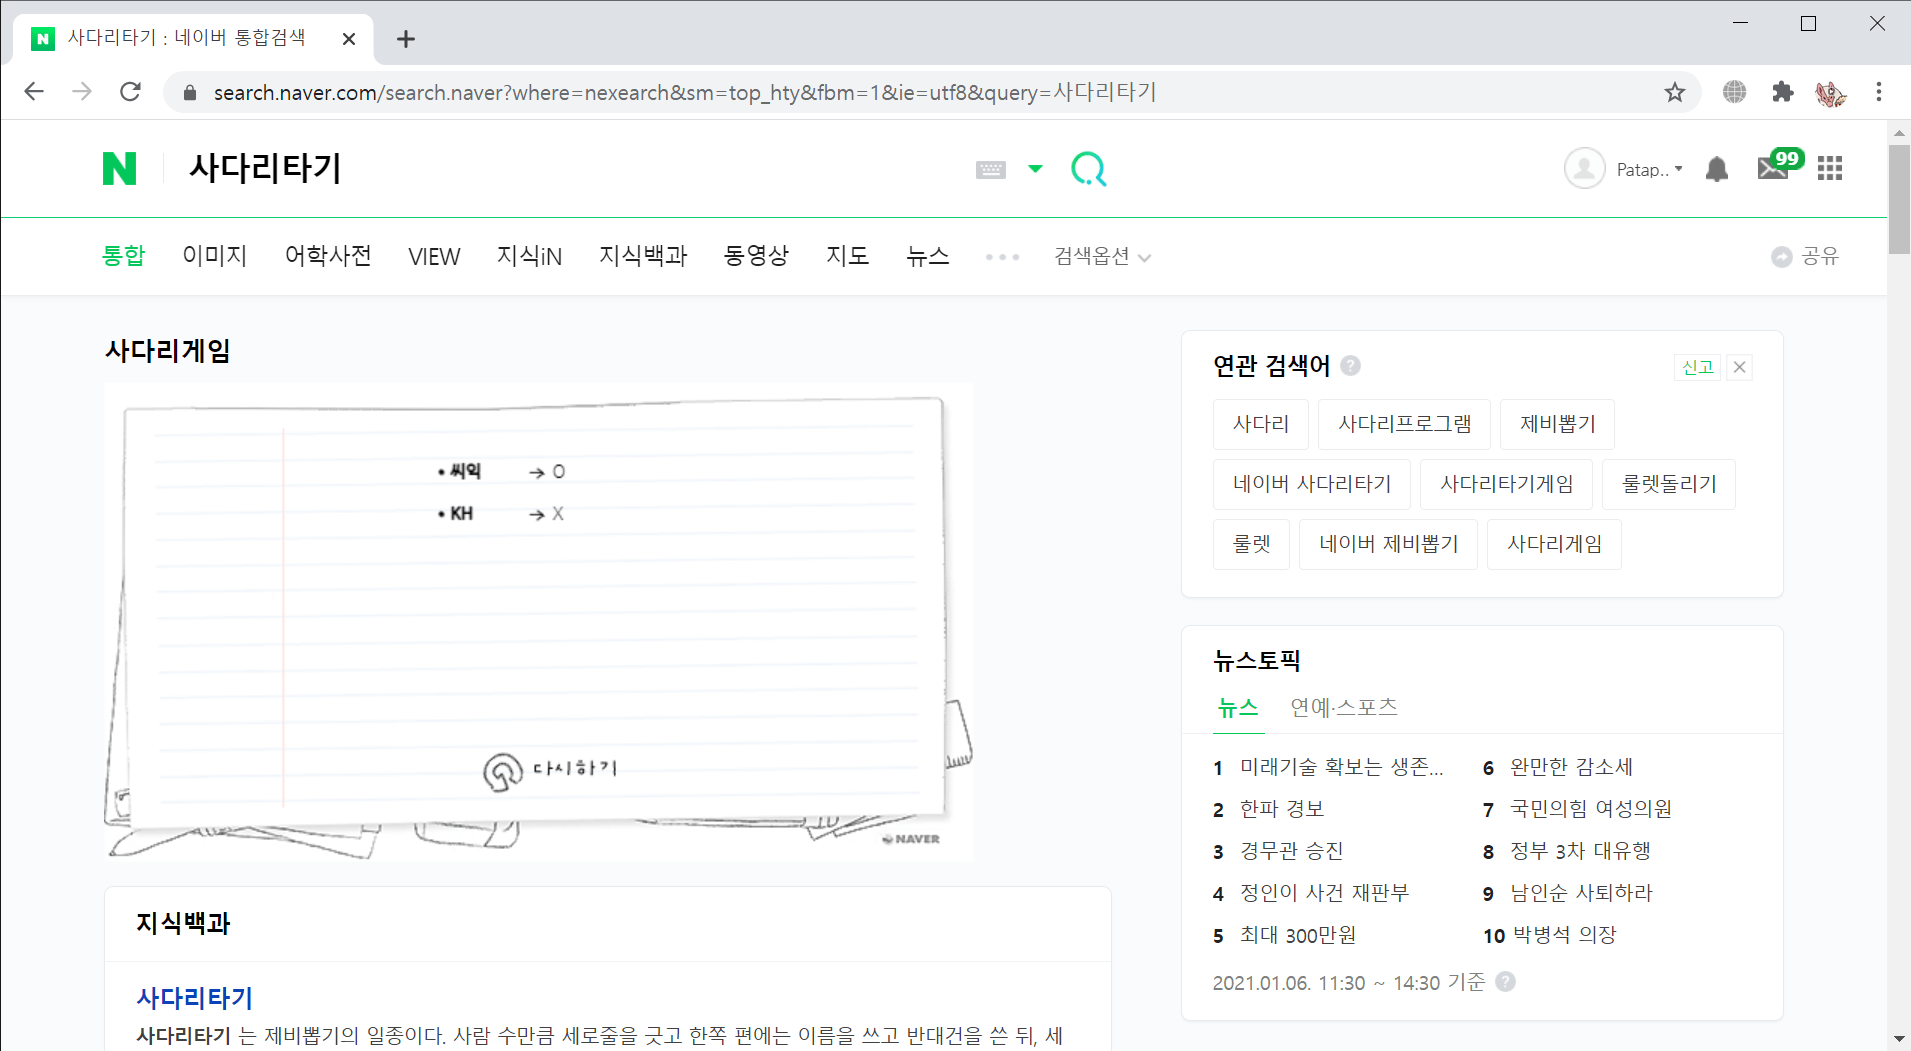Bookmark this page with star icon
The image size is (1911, 1051).
(1675, 93)
